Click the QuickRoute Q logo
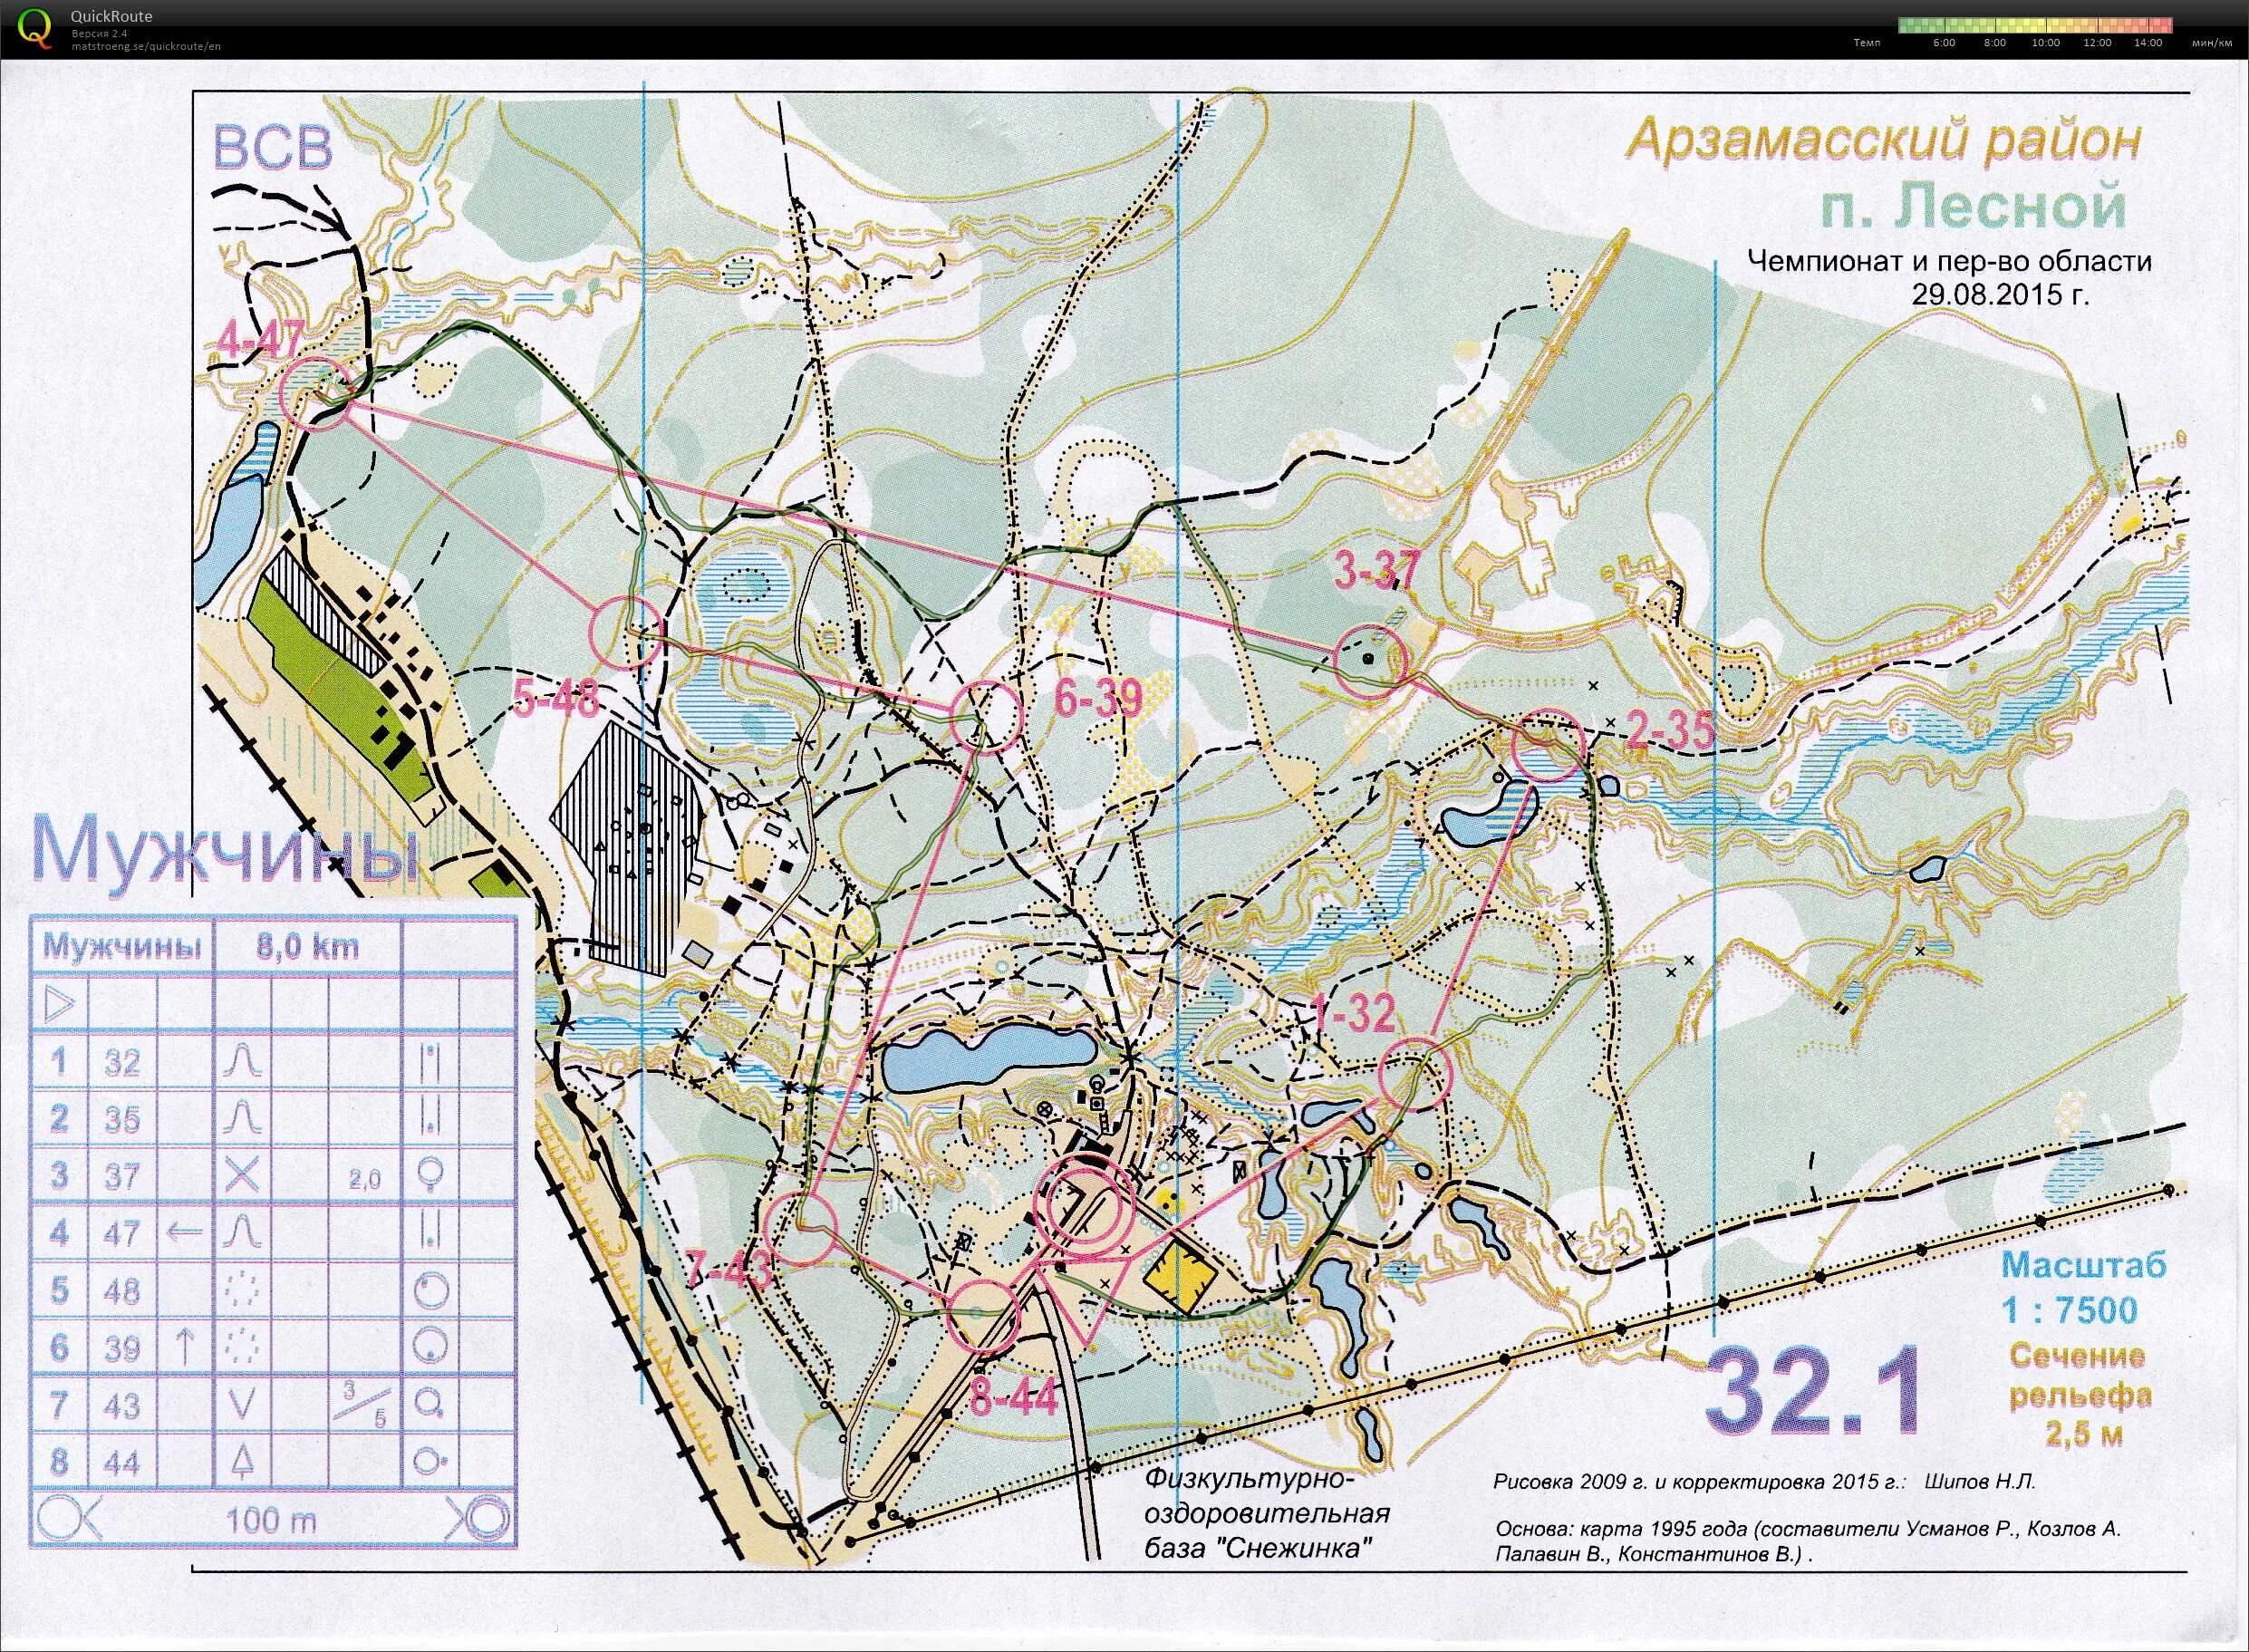Screen dimensions: 2249x1652 (x=33, y=27)
